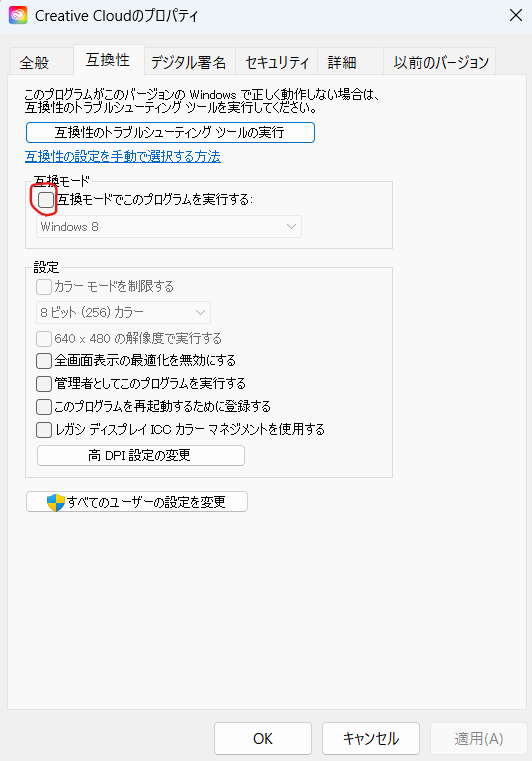
Task: Close the Creative Cloud properties dialog
Action: pos(515,15)
